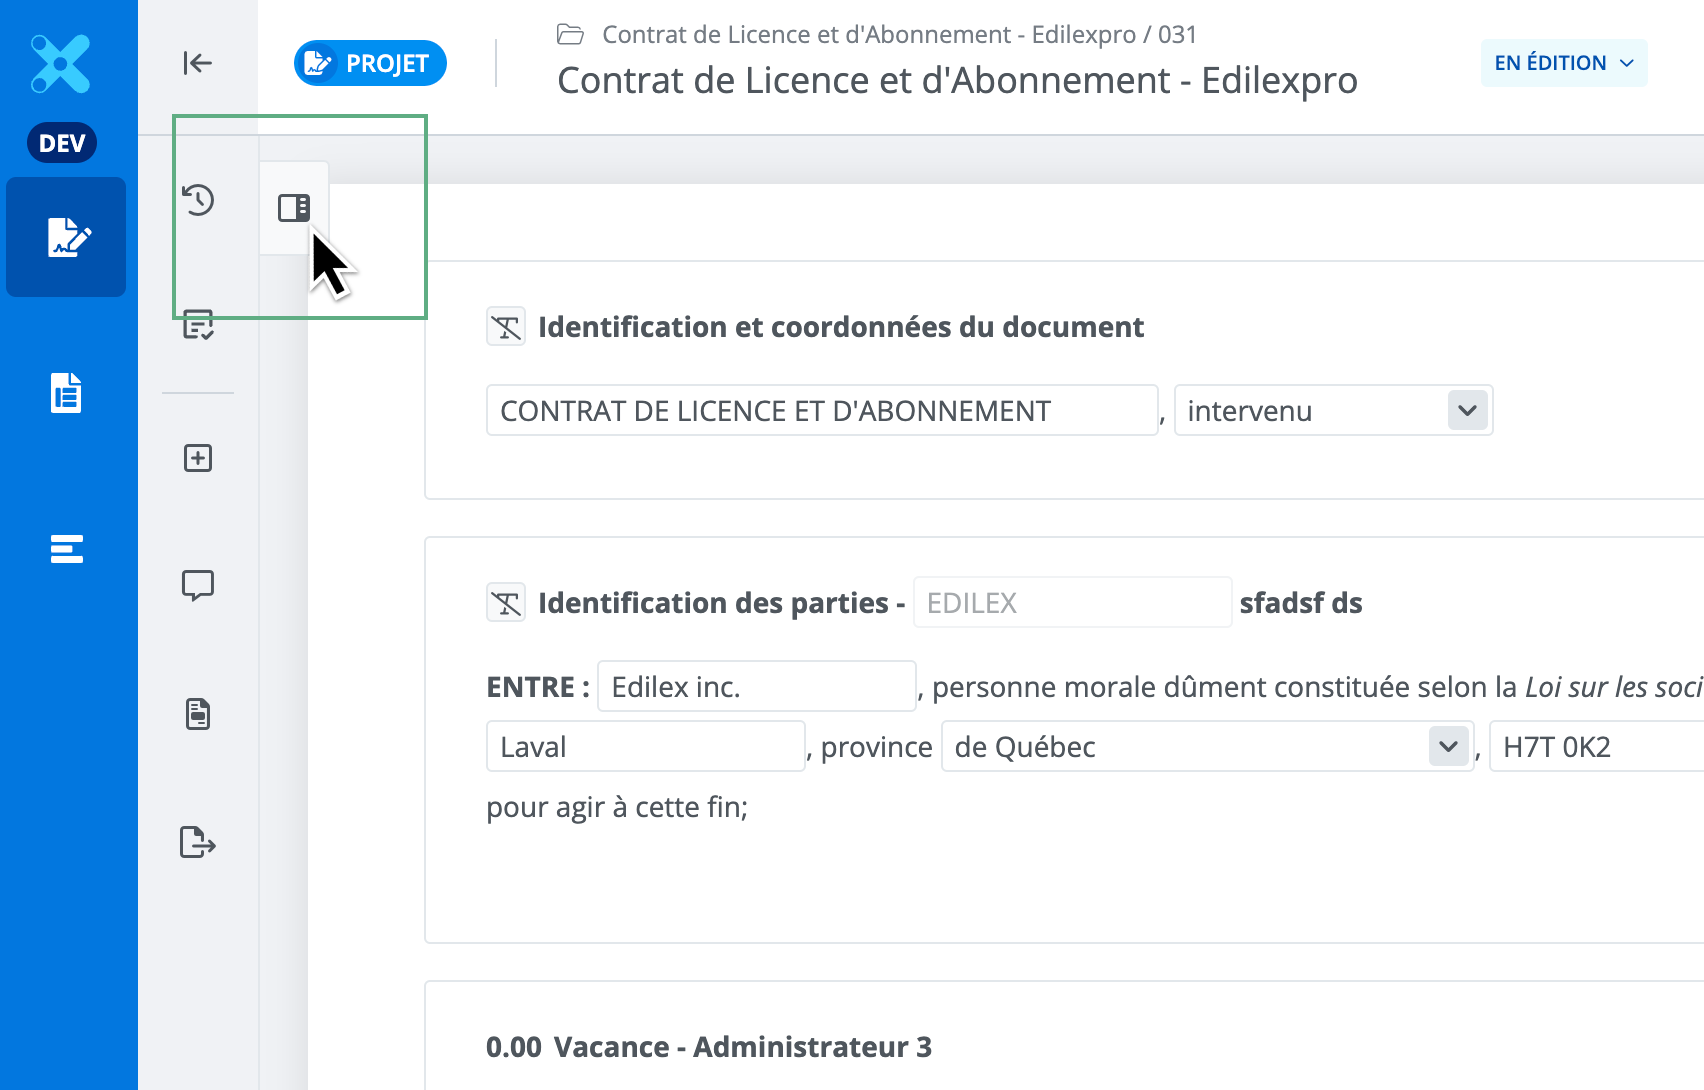Click the export document icon

pos(198,842)
